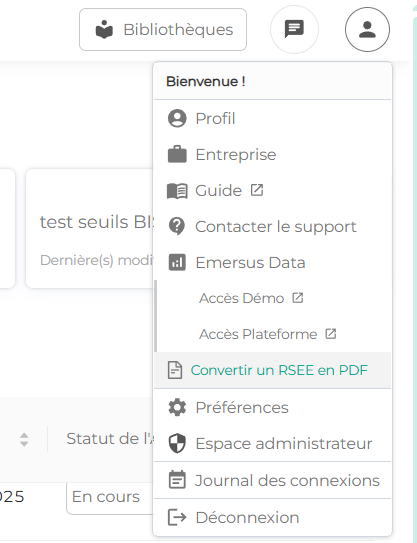Click the Emersus Data chart icon
This screenshot has width=417, height=543.
coord(177,262)
